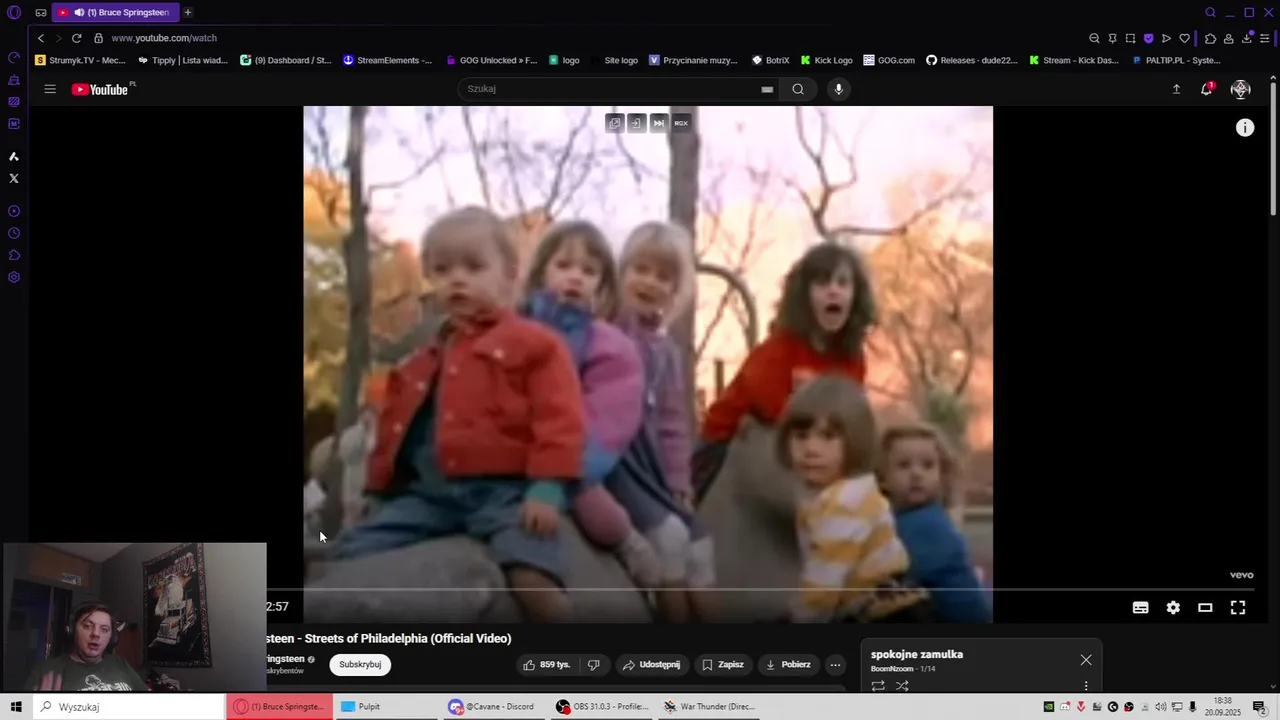Toggle playlist loop button
Screen dimensions: 1280x720
[x=878, y=686]
